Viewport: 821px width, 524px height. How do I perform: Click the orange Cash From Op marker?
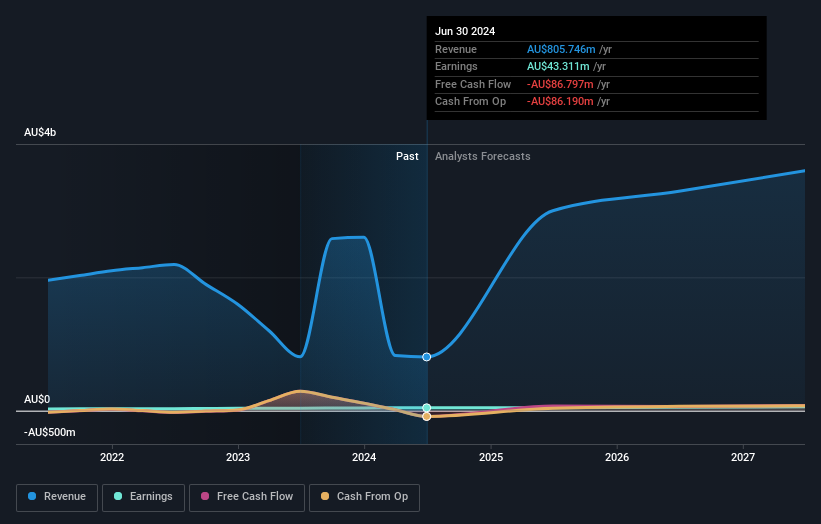click(x=427, y=417)
